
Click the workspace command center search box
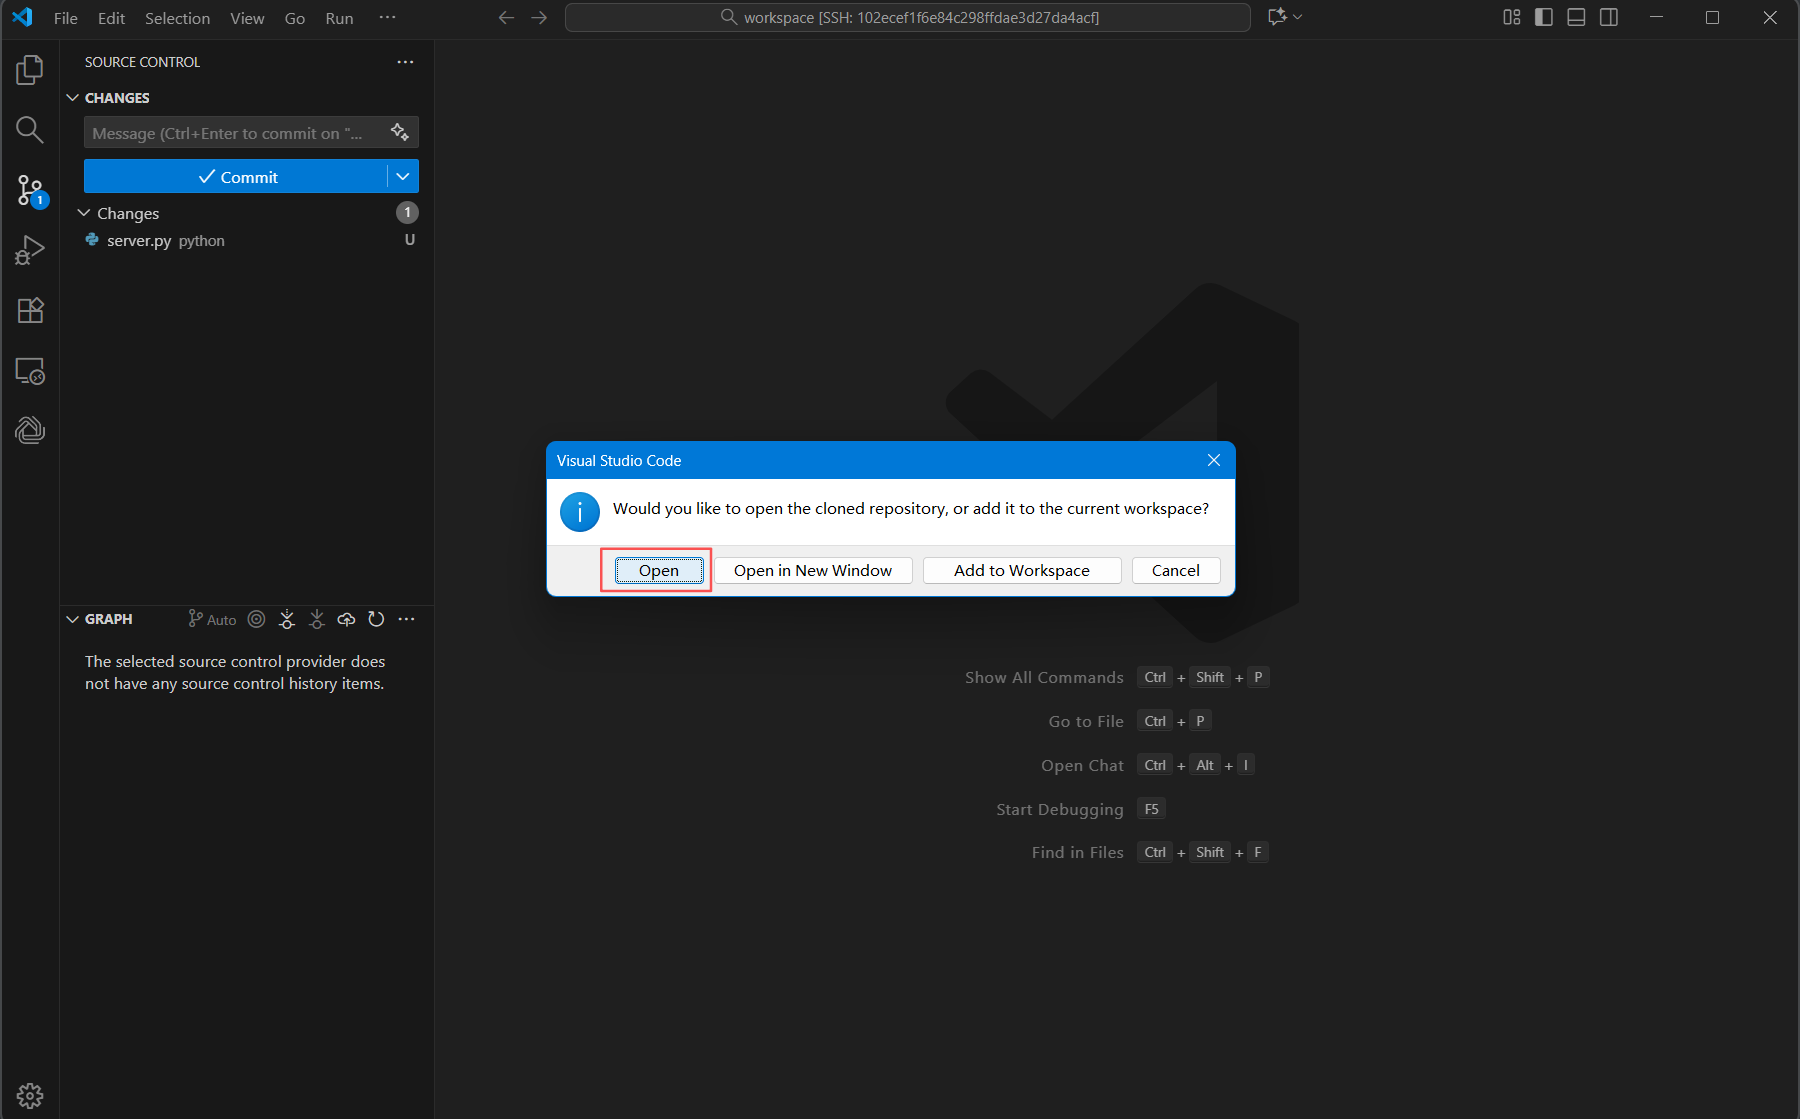click(x=908, y=18)
